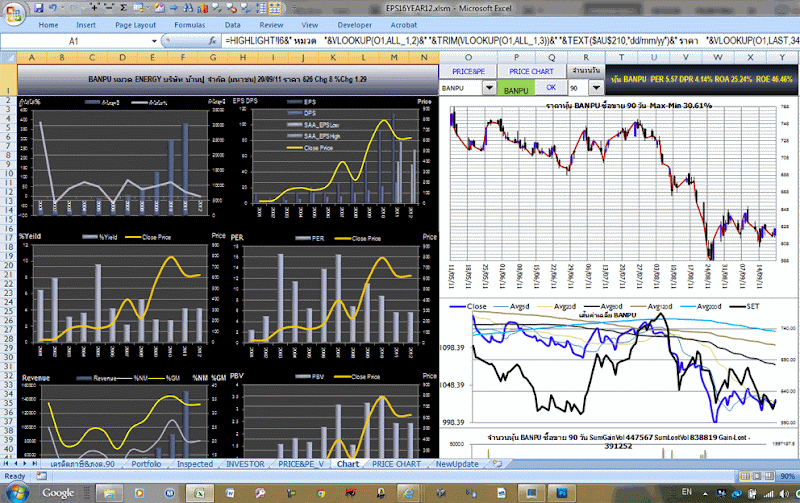Switch to the Inspected sheet tab

click(194, 464)
